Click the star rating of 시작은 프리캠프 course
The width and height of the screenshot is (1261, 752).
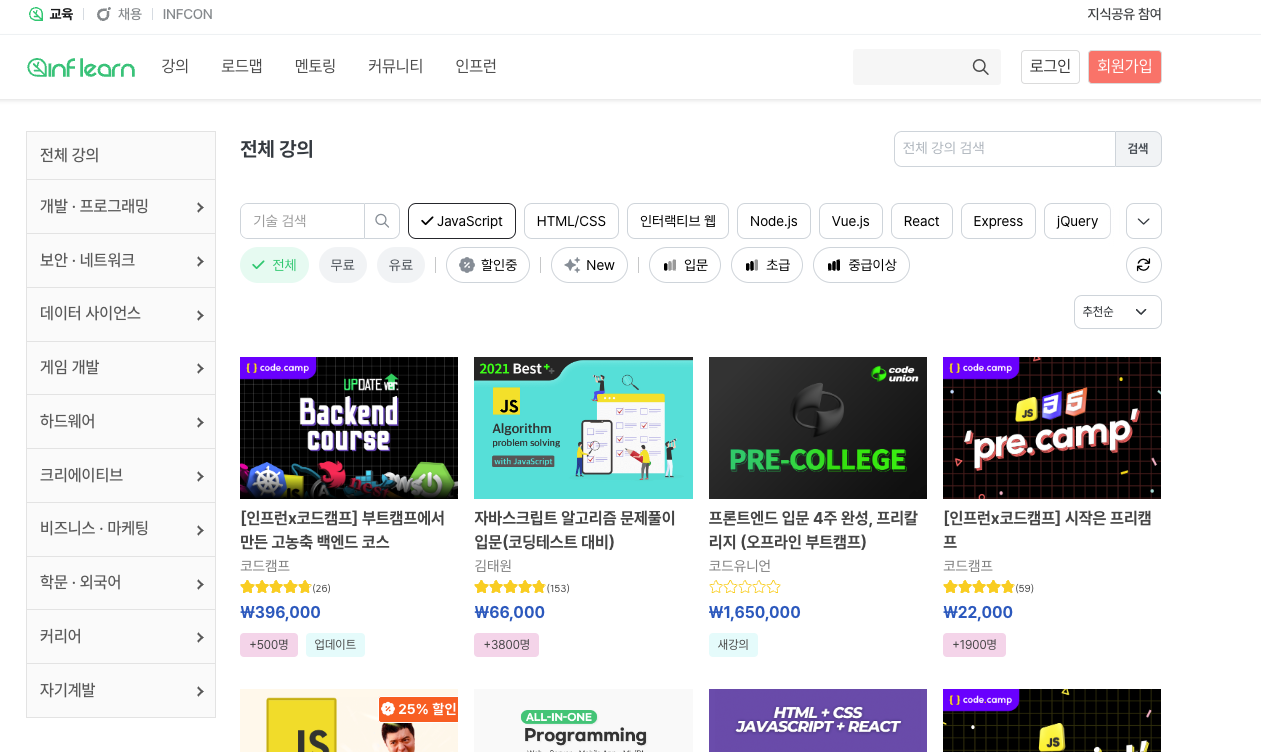979,587
